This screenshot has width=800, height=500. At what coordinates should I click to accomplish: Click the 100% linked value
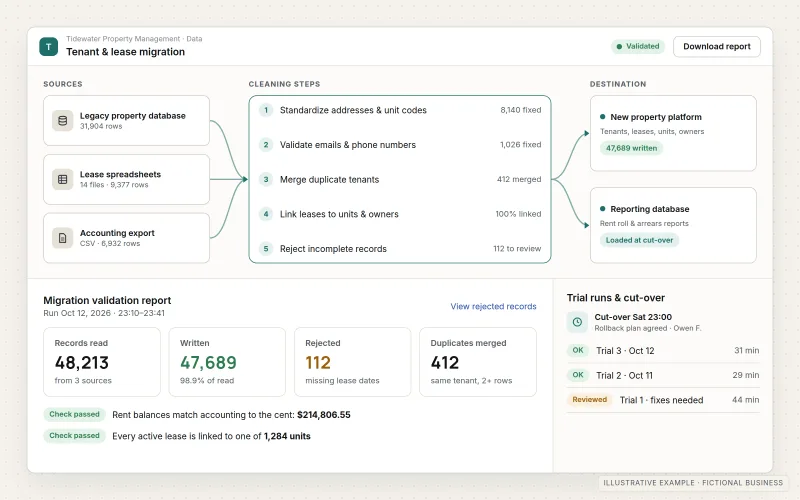point(518,214)
